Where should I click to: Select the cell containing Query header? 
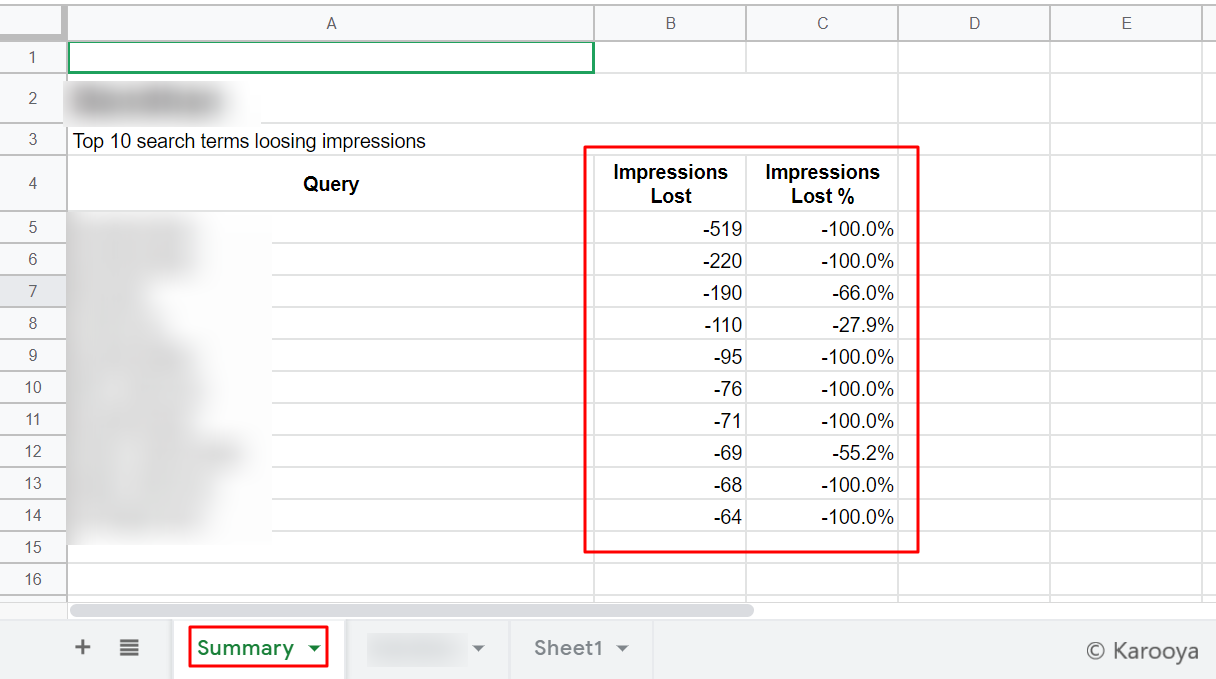pos(331,184)
